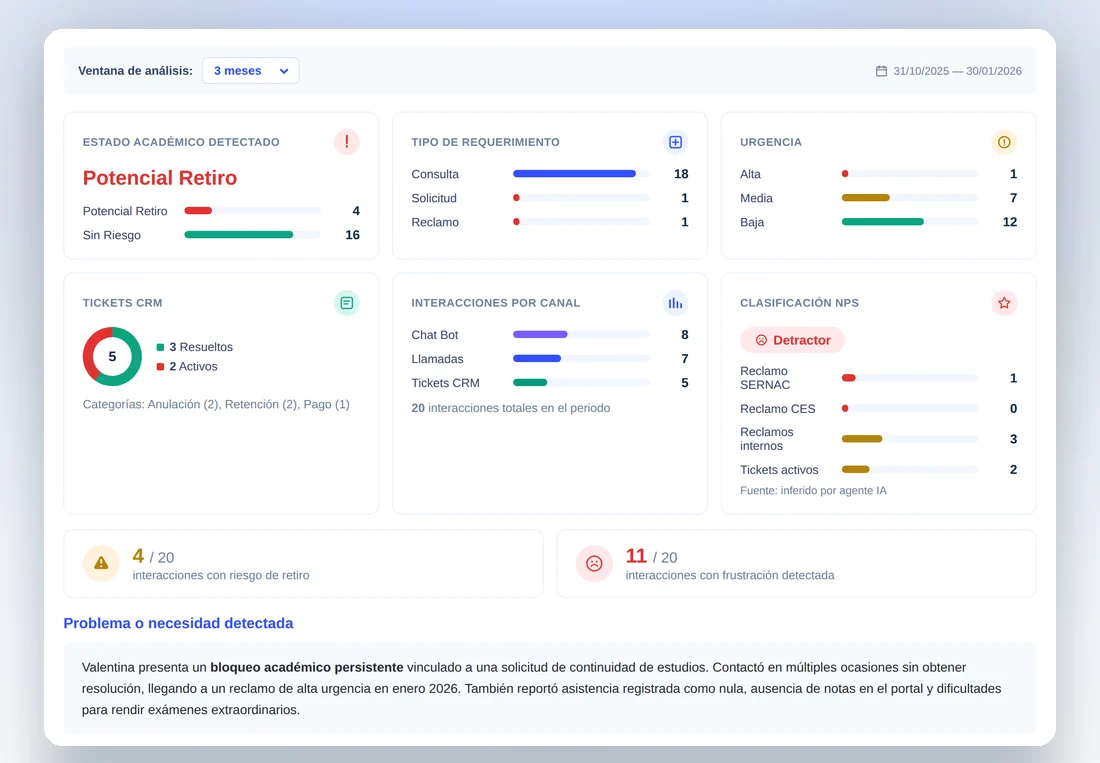Screen dimensions: 1100x763
Task: Click the star icon in Clasificación NPS card
Action: click(x=1004, y=303)
